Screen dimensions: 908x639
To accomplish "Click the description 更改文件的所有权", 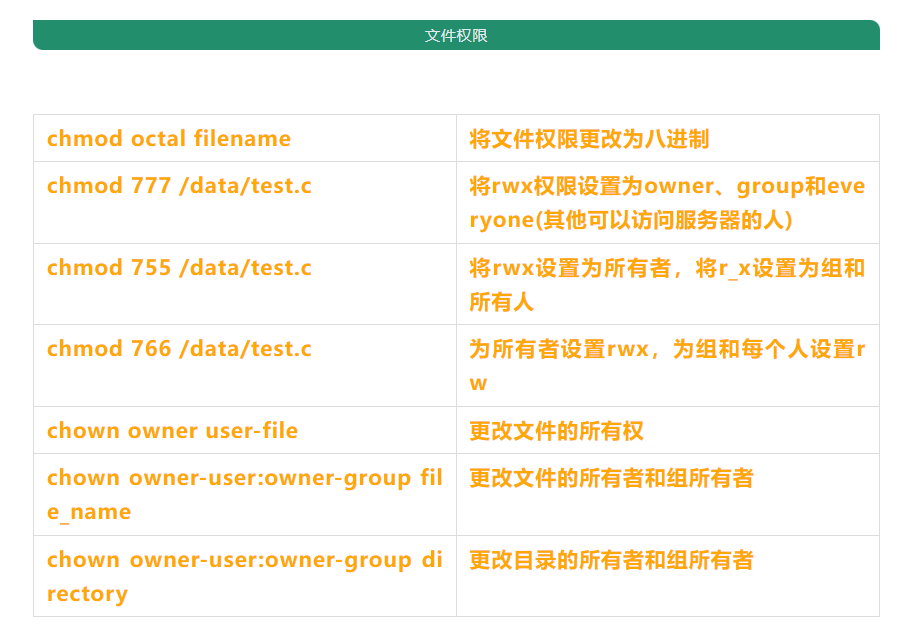I will 556,431.
